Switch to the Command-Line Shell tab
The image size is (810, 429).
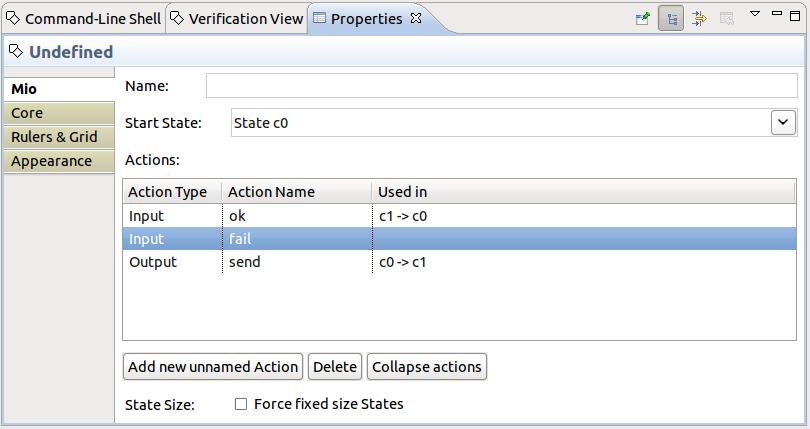point(84,19)
